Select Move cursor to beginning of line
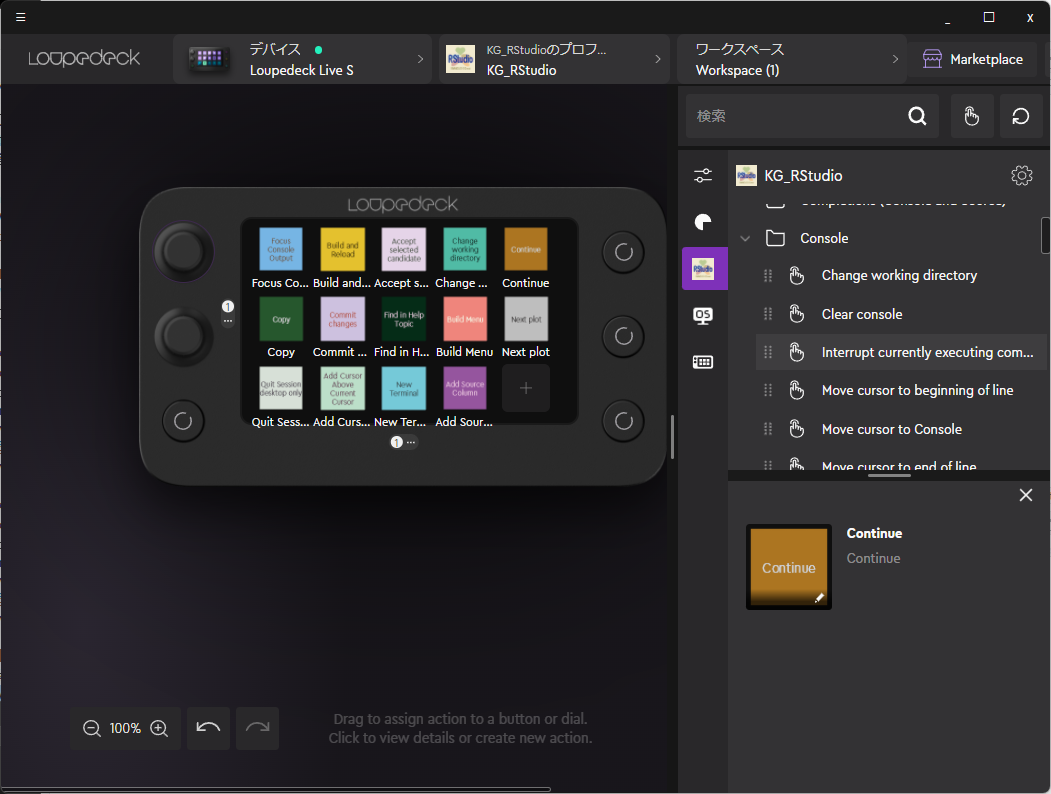Image resolution: width=1051 pixels, height=794 pixels. 901,391
